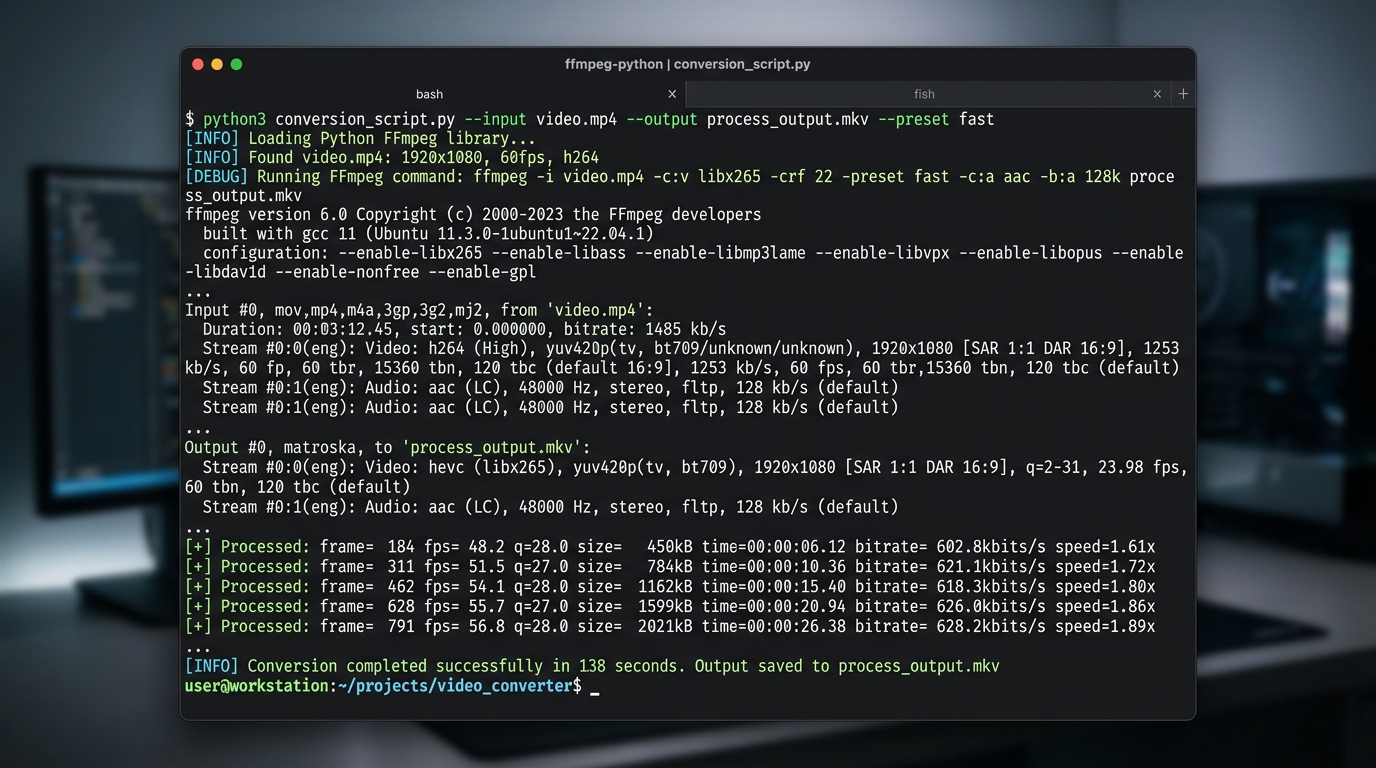Click the 'Output #0, matroska' line
Viewport: 1376px width, 768px height.
[388, 447]
